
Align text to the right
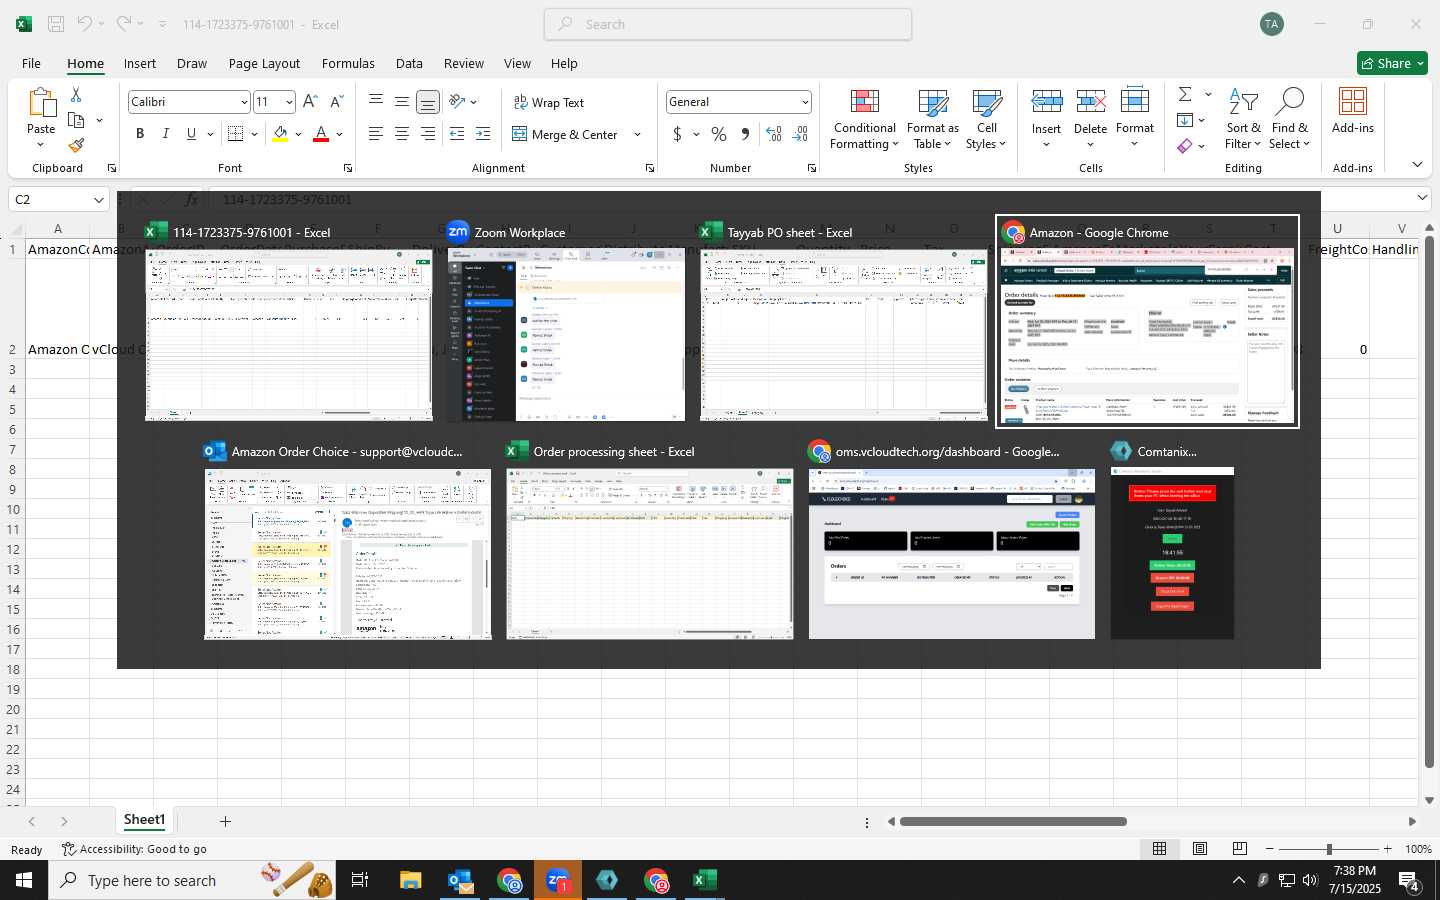click(428, 134)
